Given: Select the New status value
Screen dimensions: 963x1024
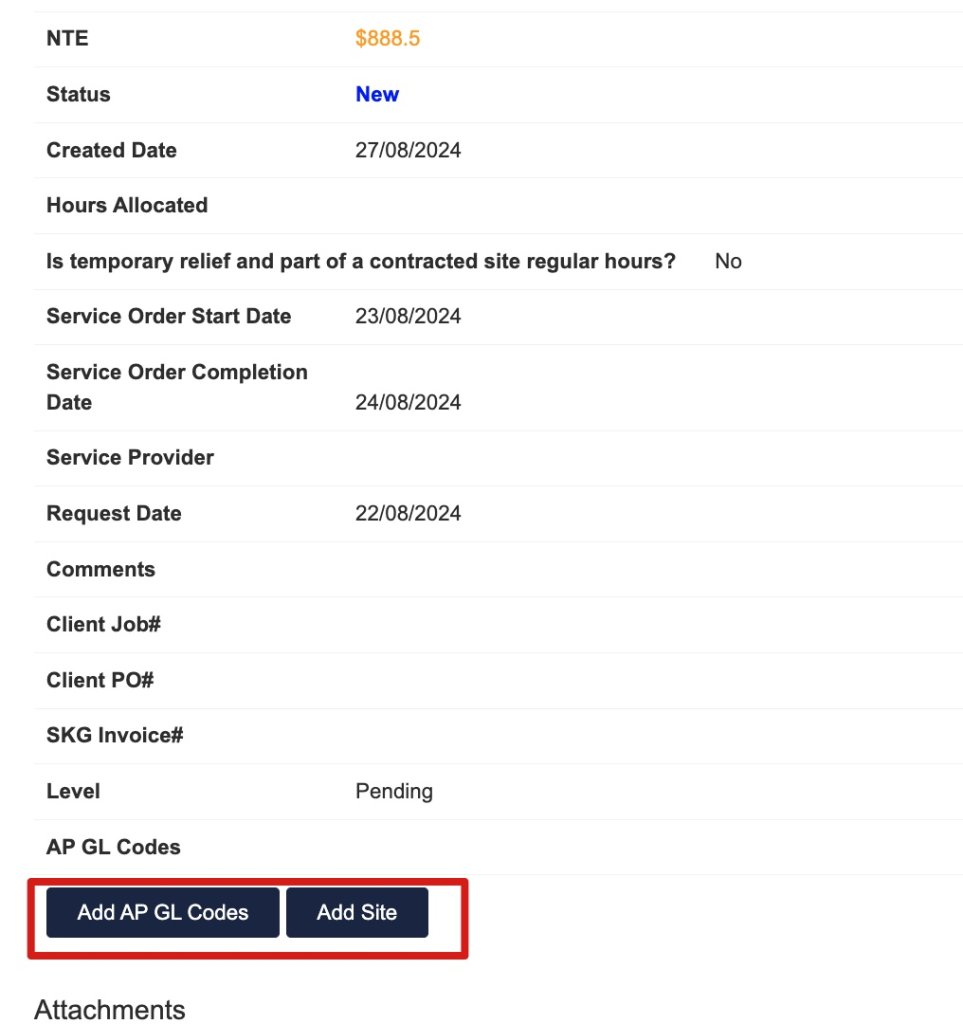Looking at the screenshot, I should coord(377,94).
